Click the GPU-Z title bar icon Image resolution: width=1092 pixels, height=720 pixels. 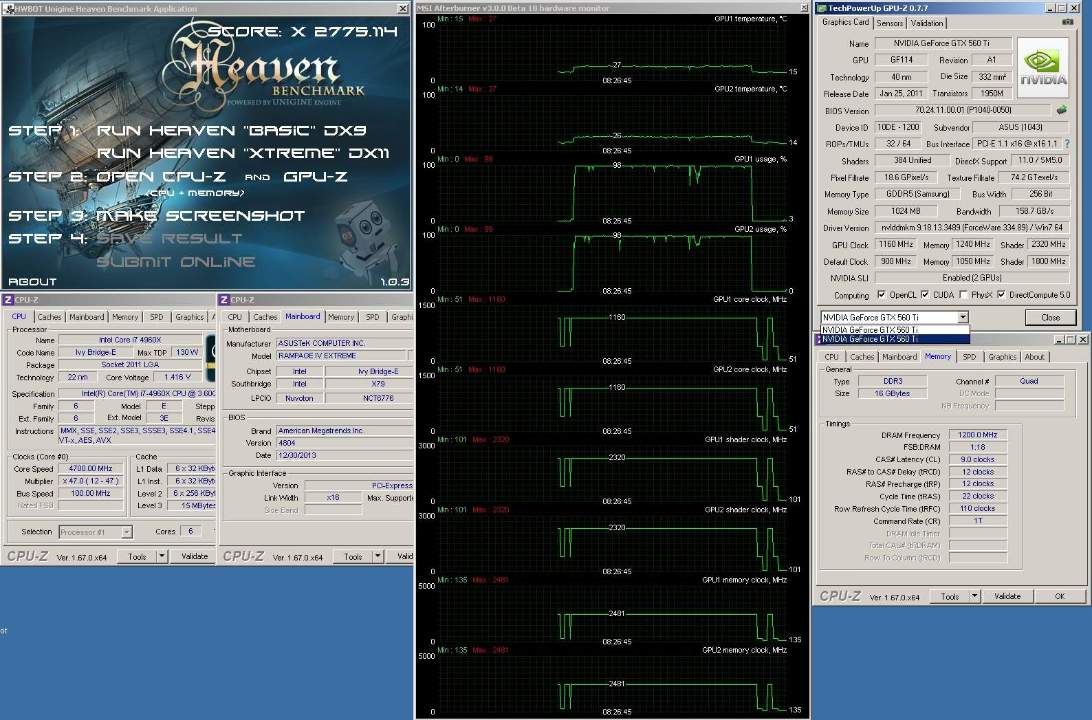tap(821, 8)
